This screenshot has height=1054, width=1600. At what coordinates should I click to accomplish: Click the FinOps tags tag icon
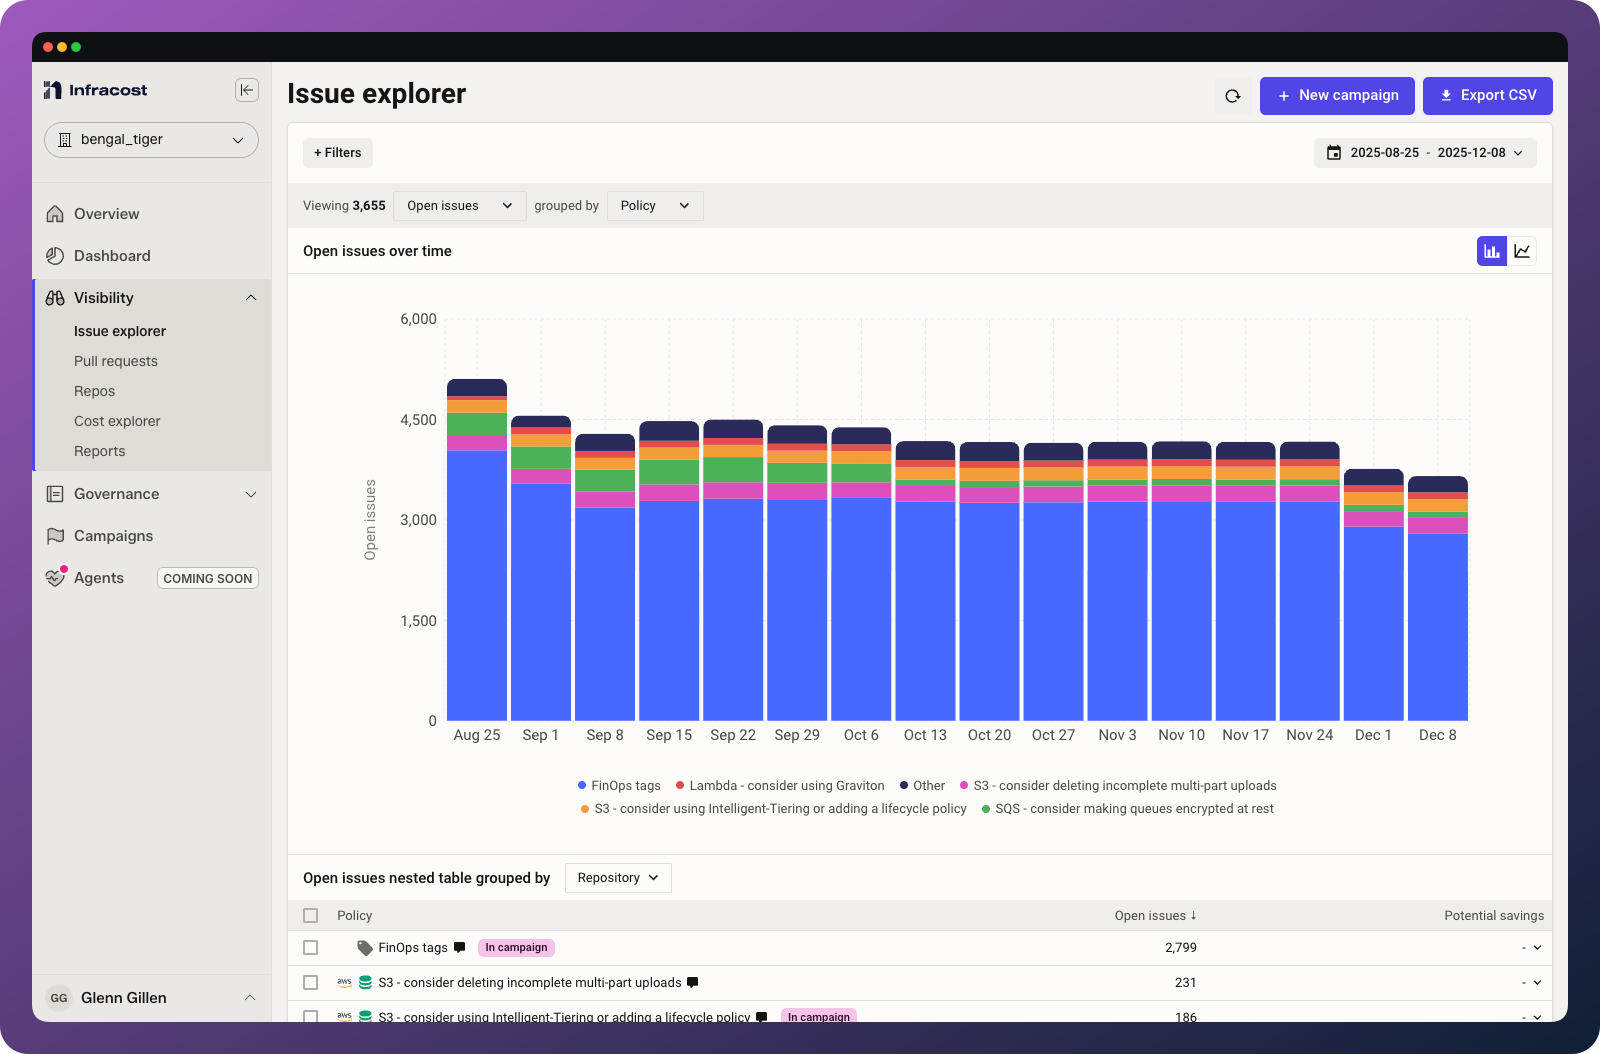pyautogui.click(x=365, y=948)
